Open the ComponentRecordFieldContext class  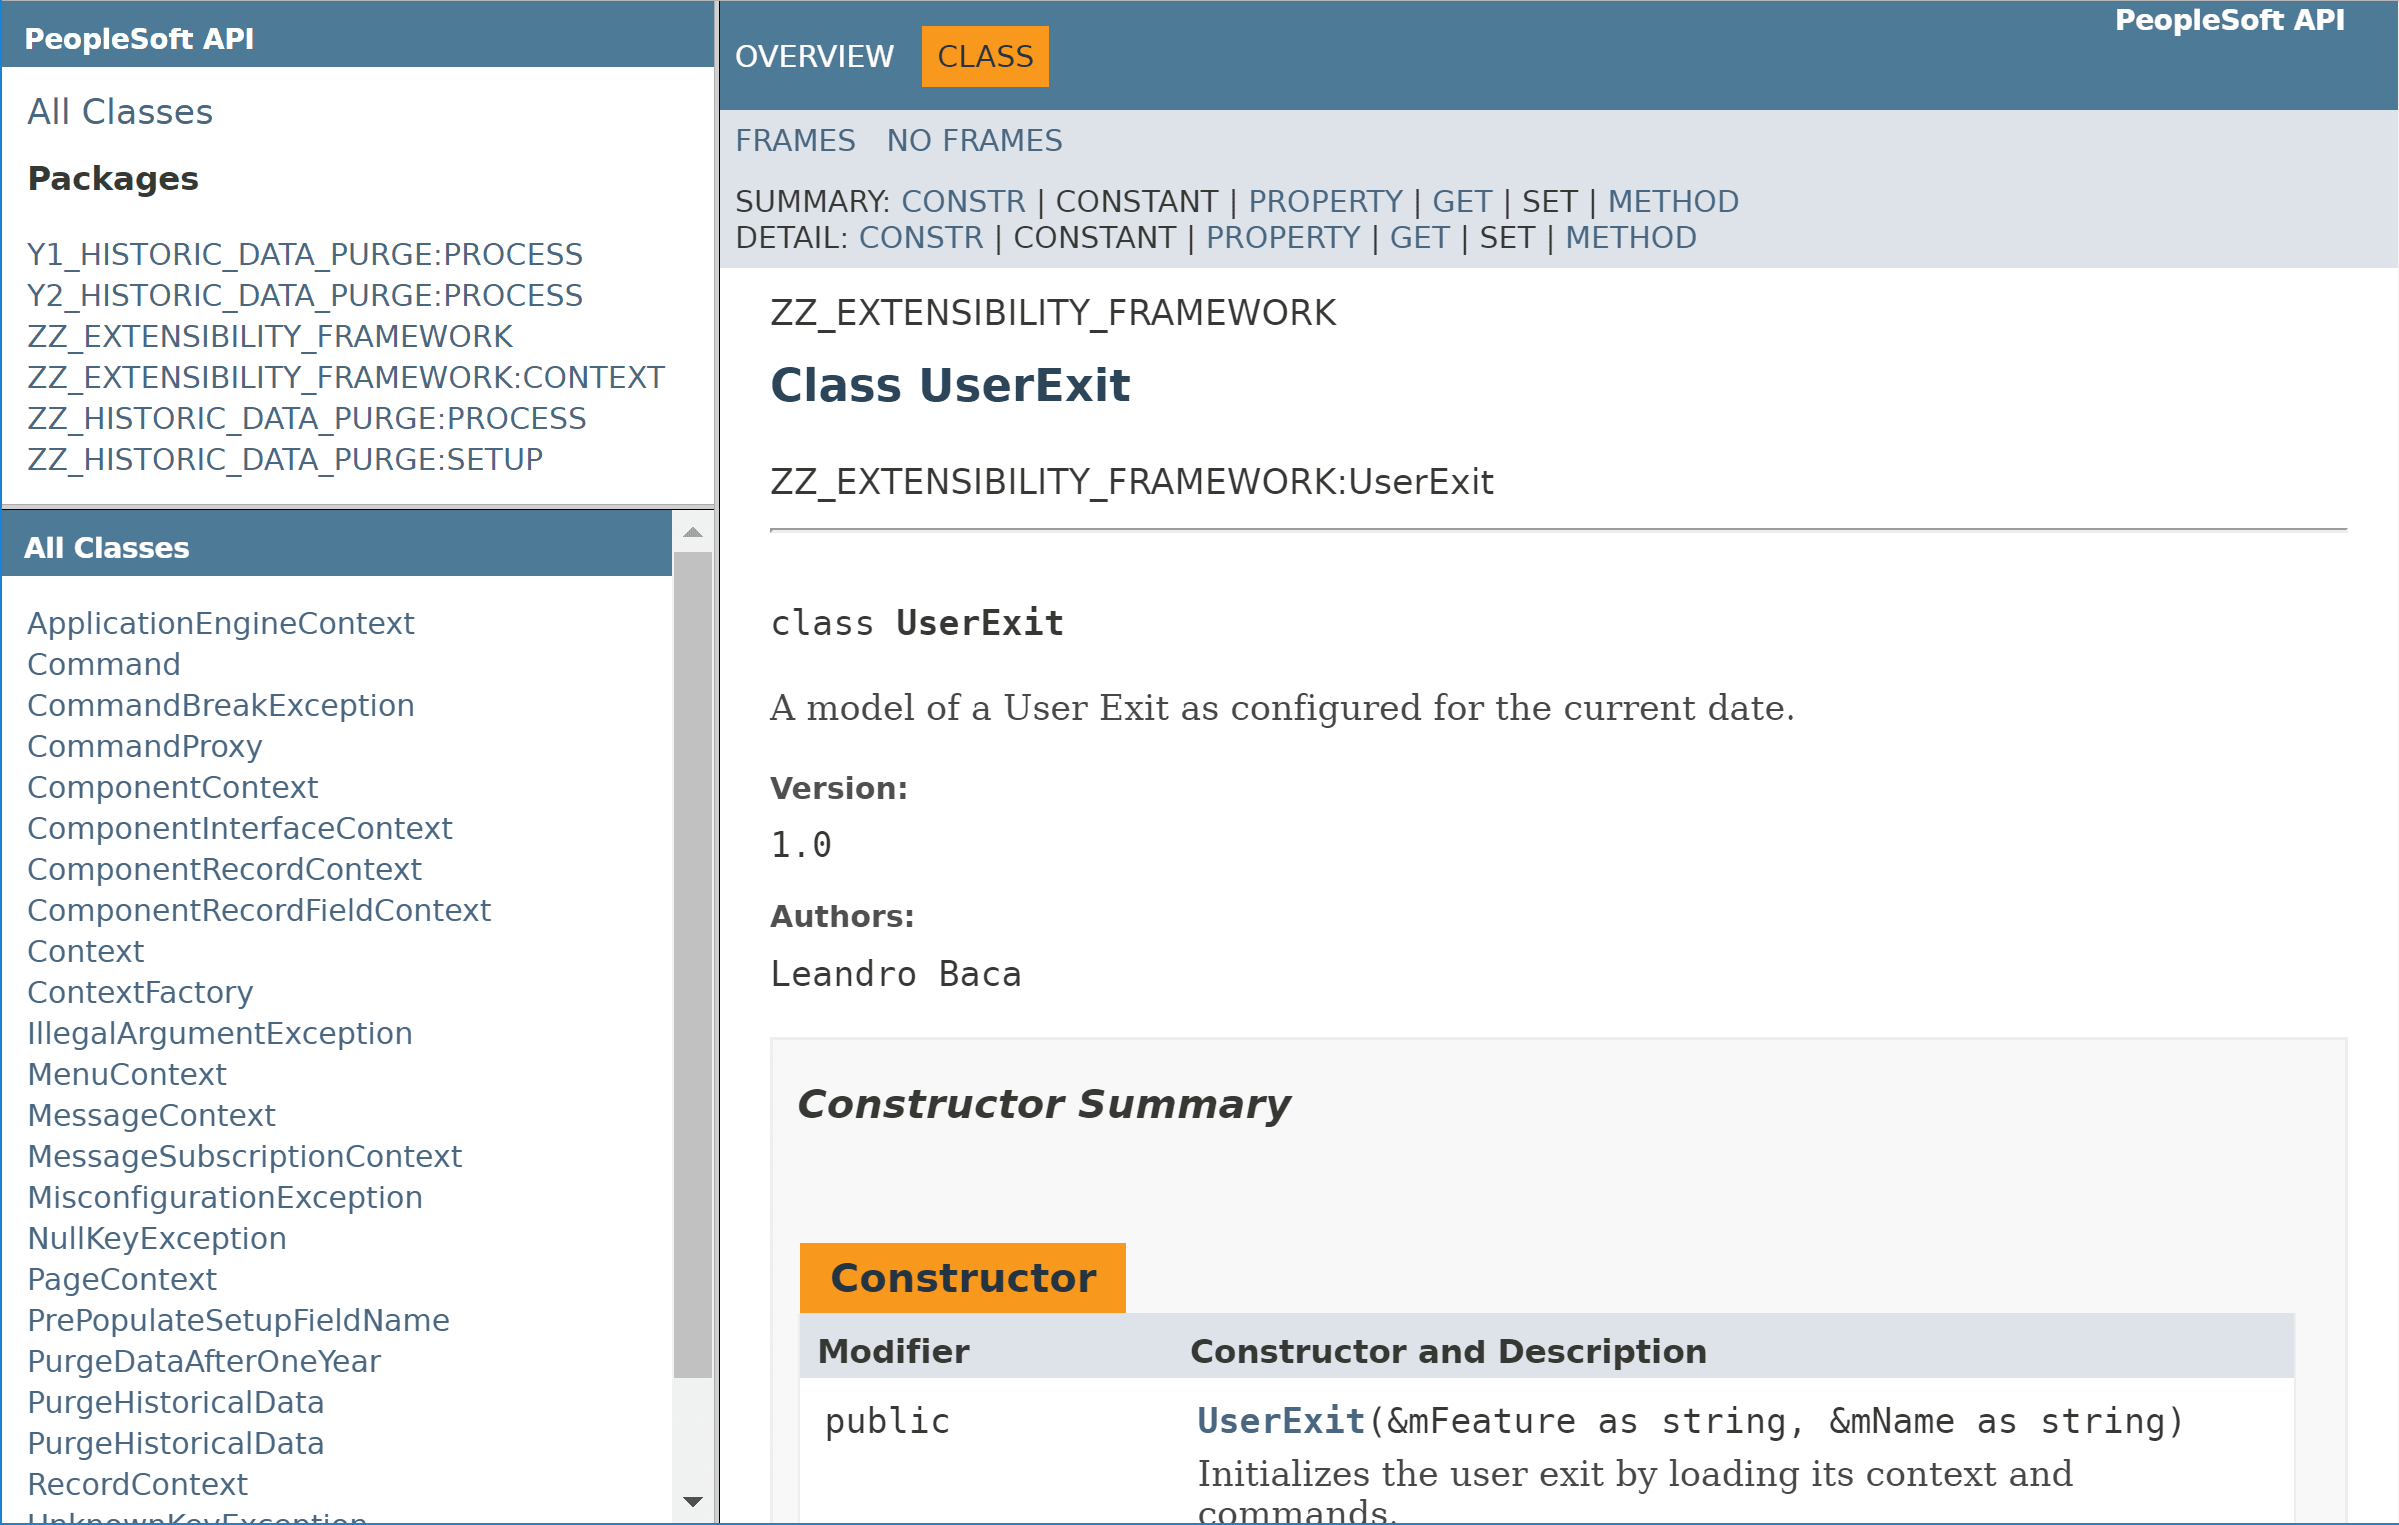(259, 911)
